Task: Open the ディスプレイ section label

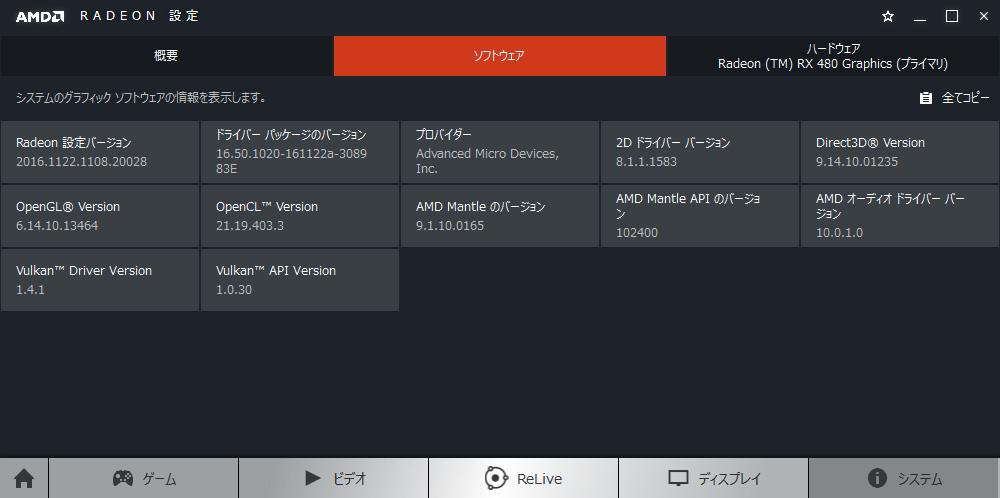Action: click(x=730, y=479)
